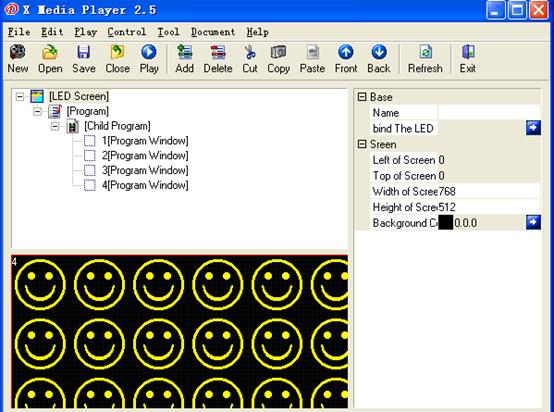Start playback with the Play toolbar icon
The width and height of the screenshot is (554, 412).
(x=149, y=52)
